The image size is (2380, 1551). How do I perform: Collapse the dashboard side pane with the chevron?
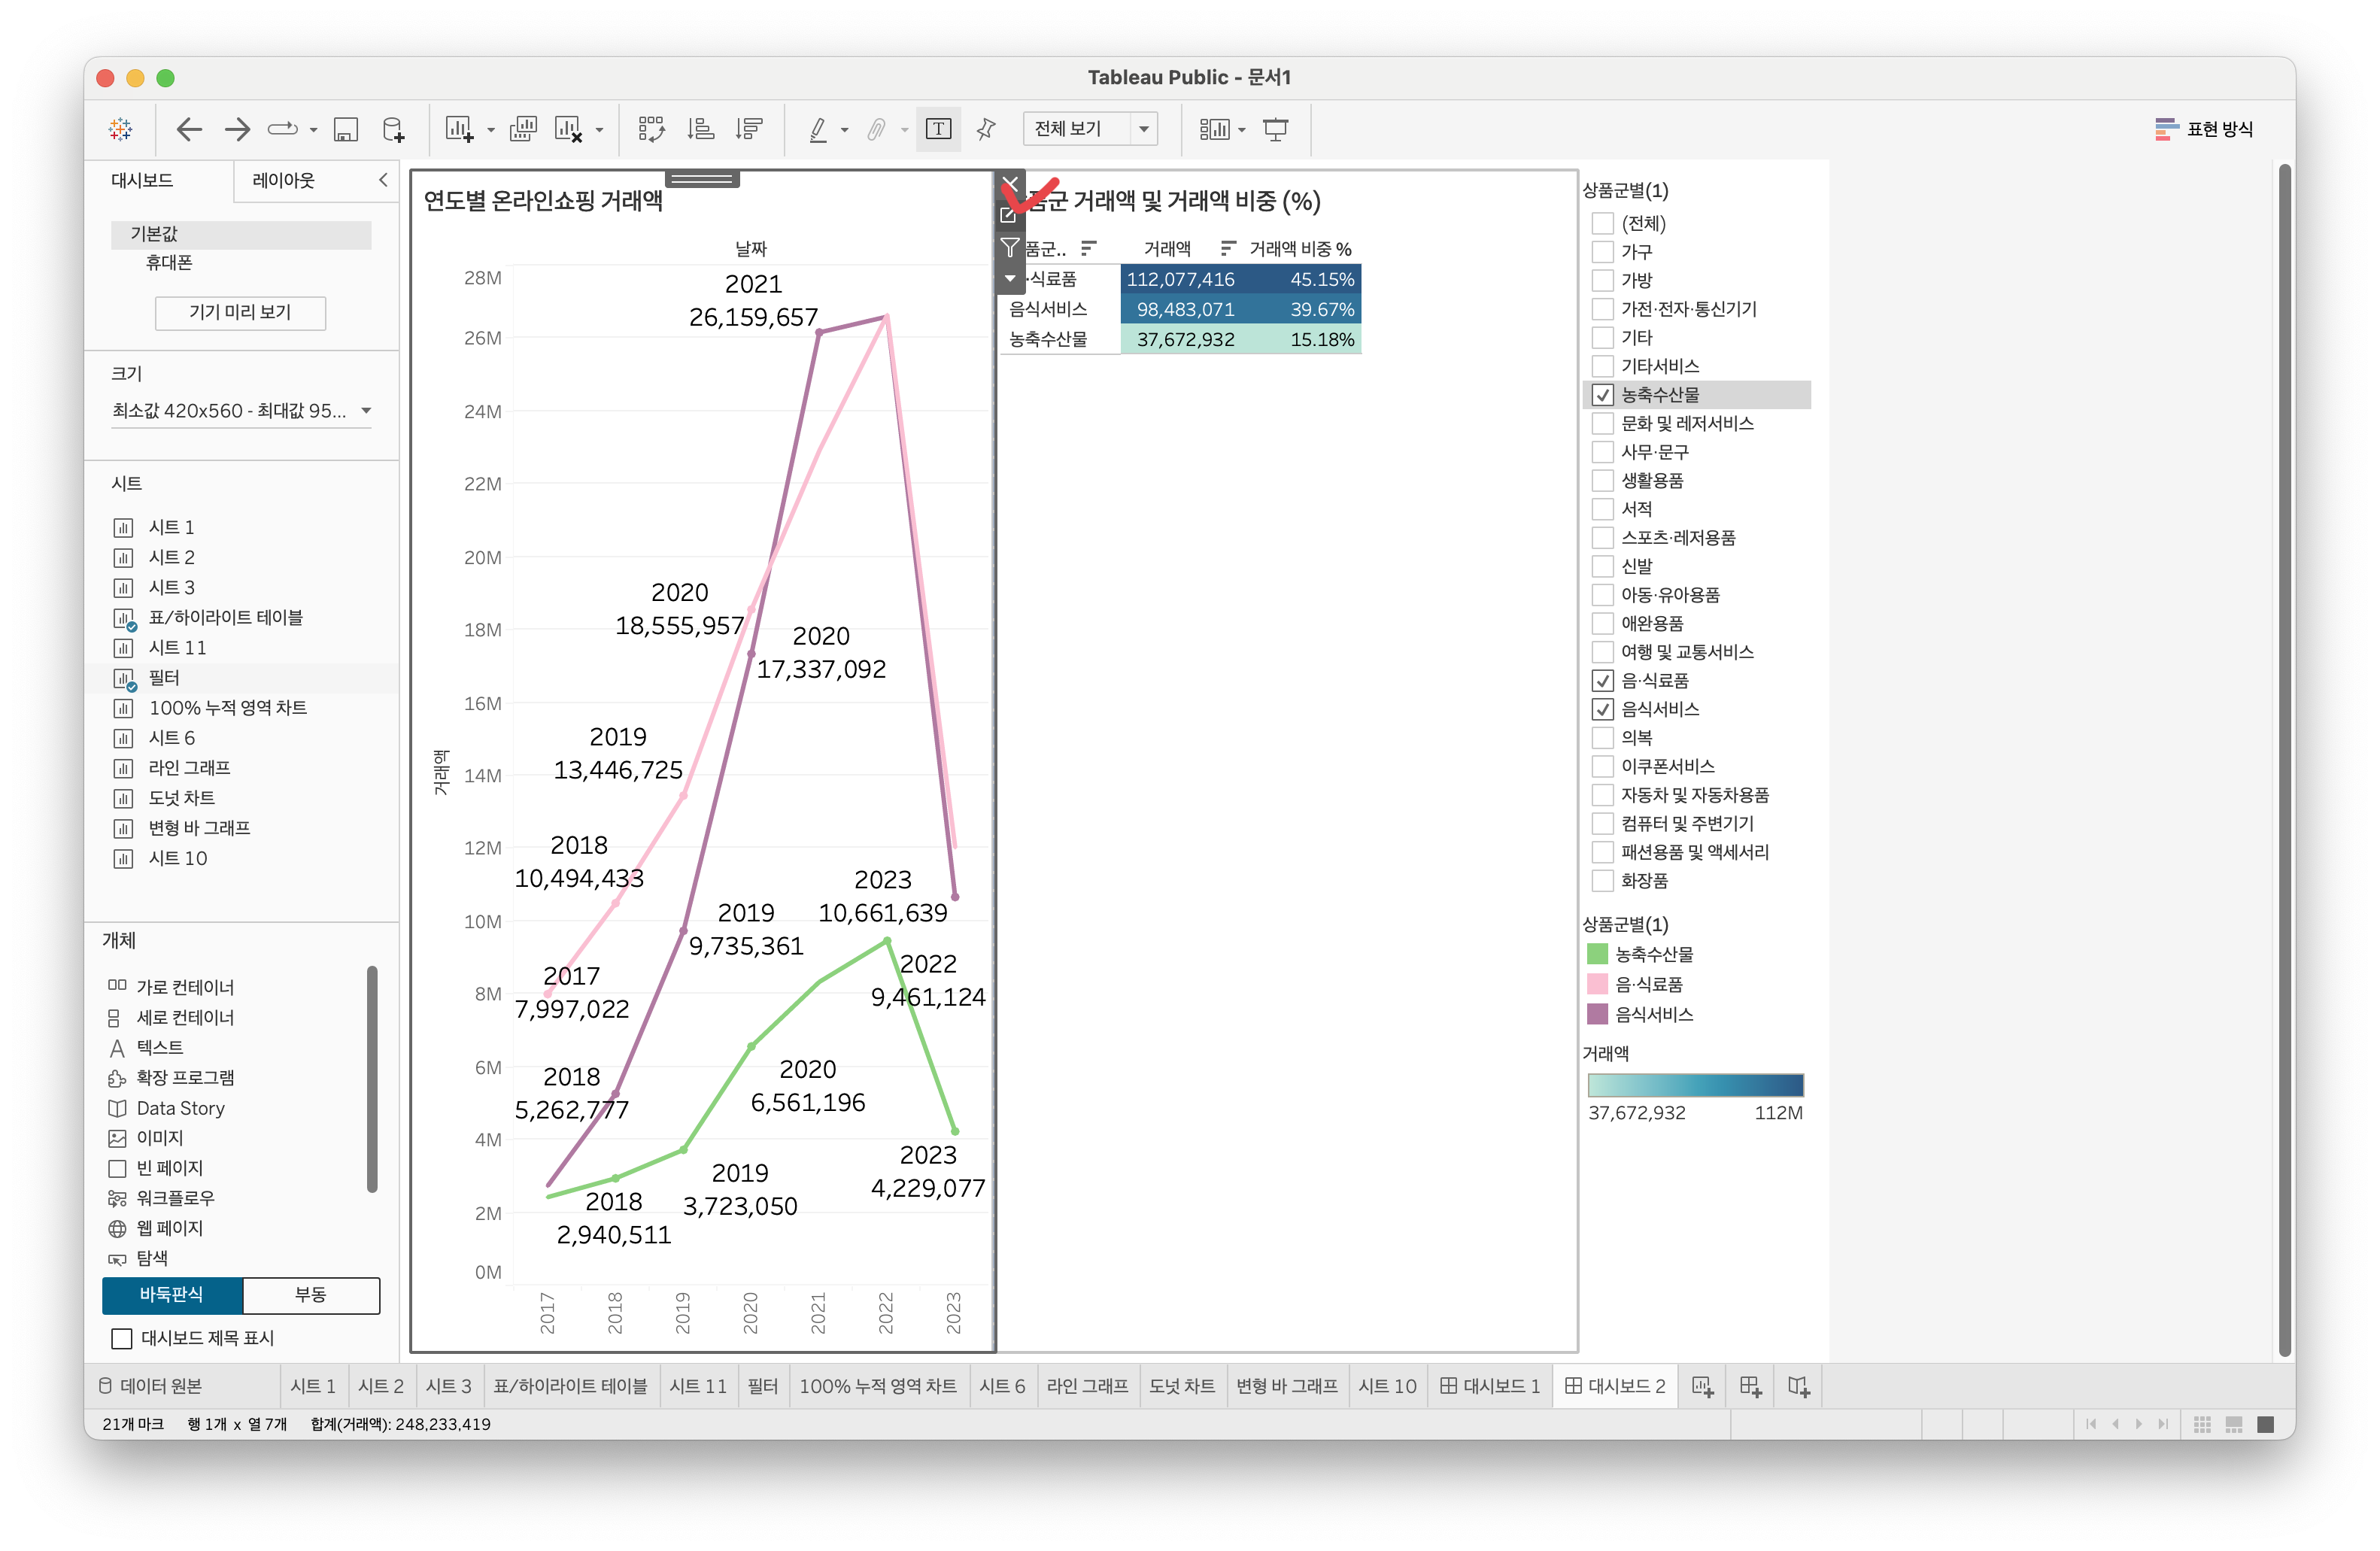383,180
